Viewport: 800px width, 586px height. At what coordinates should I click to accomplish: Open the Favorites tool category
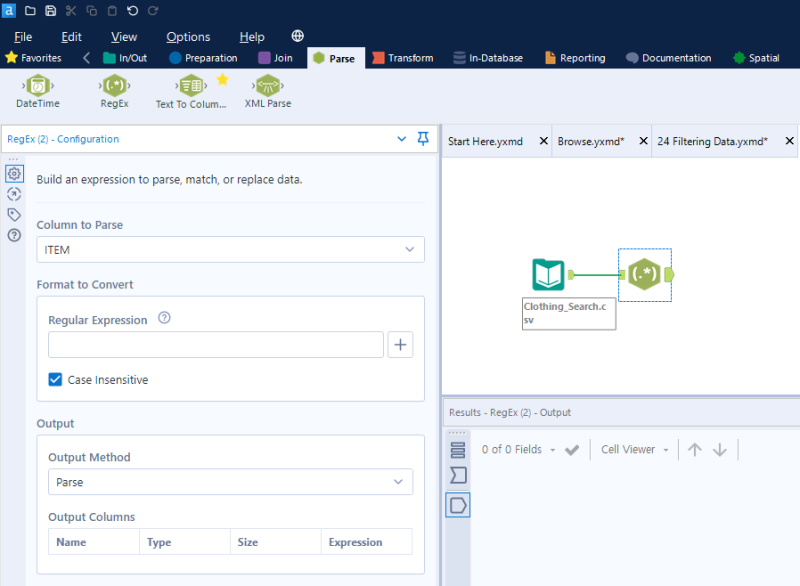click(x=34, y=58)
